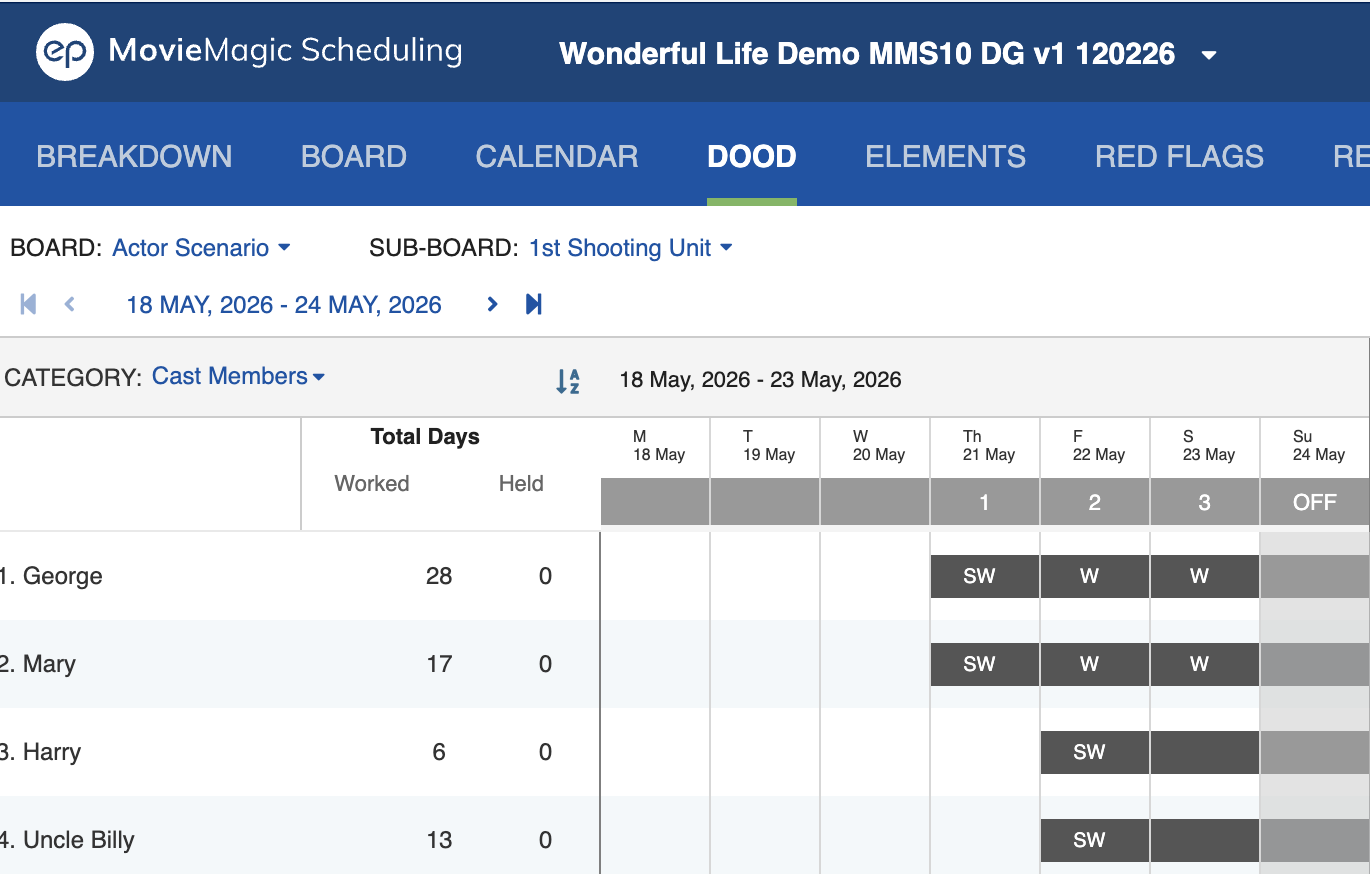Click George's SW cell on Thursday 21 May

[984, 576]
